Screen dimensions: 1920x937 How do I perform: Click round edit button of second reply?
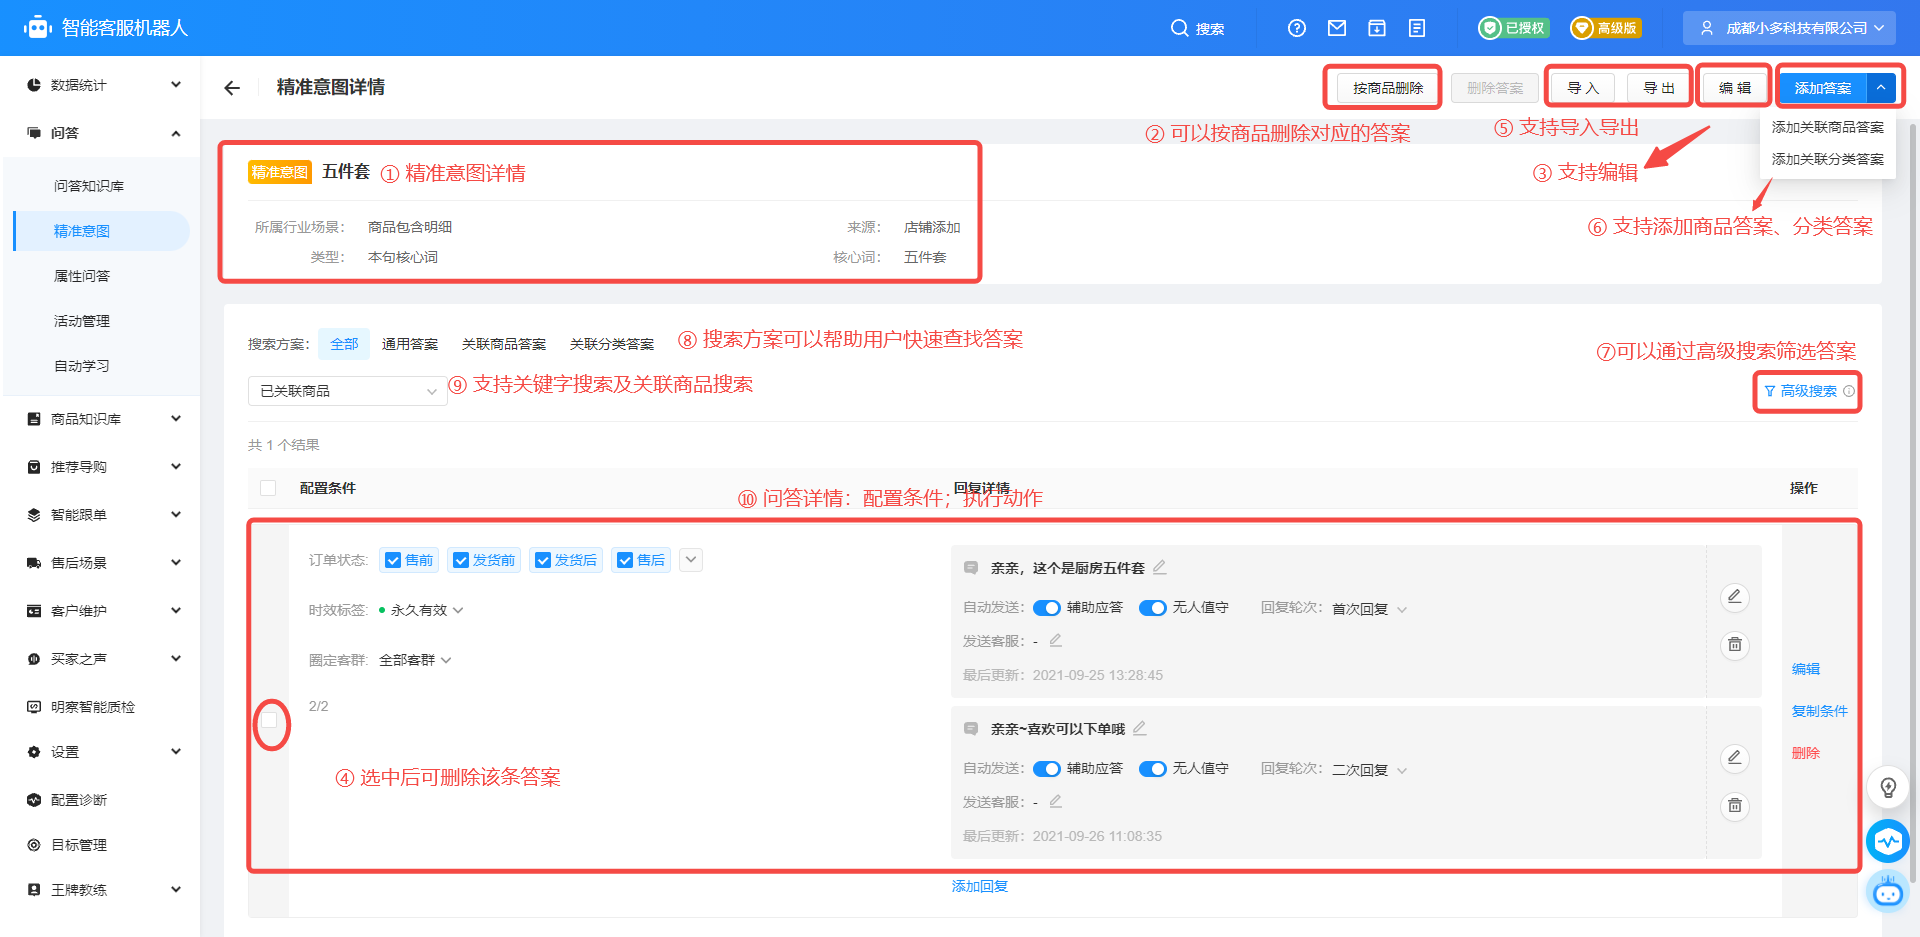1735,758
